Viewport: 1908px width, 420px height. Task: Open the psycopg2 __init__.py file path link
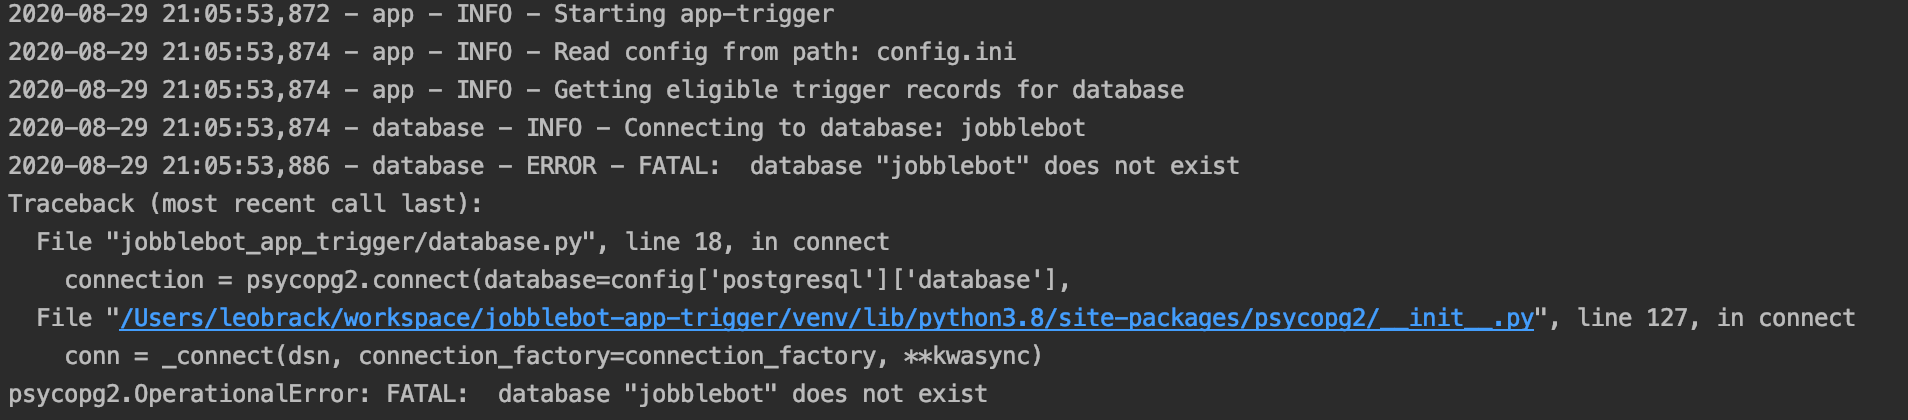pos(826,318)
